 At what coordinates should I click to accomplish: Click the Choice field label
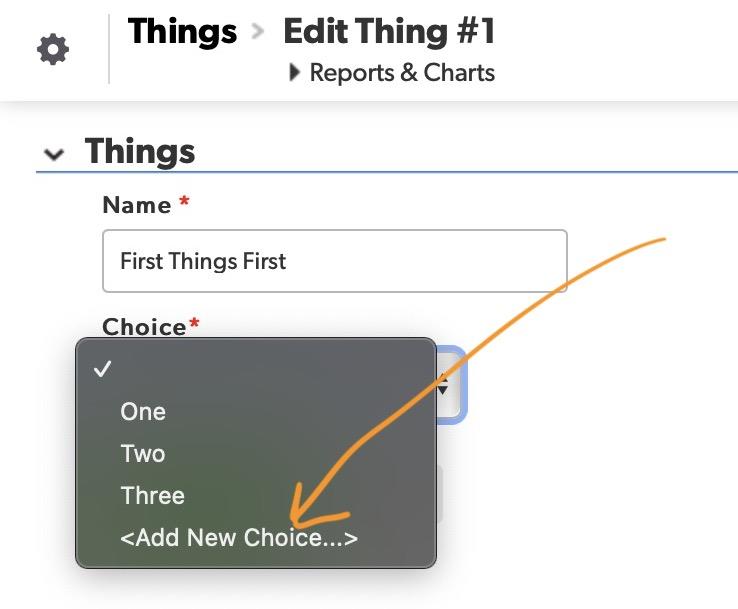click(x=144, y=327)
